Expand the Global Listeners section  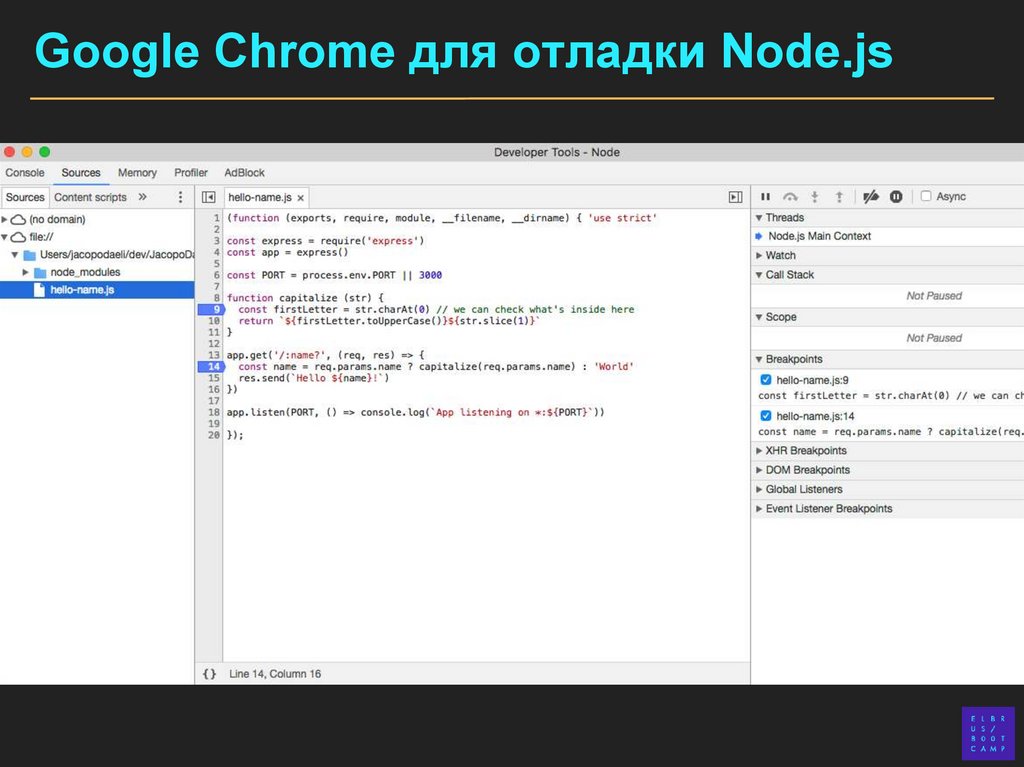[759, 489]
